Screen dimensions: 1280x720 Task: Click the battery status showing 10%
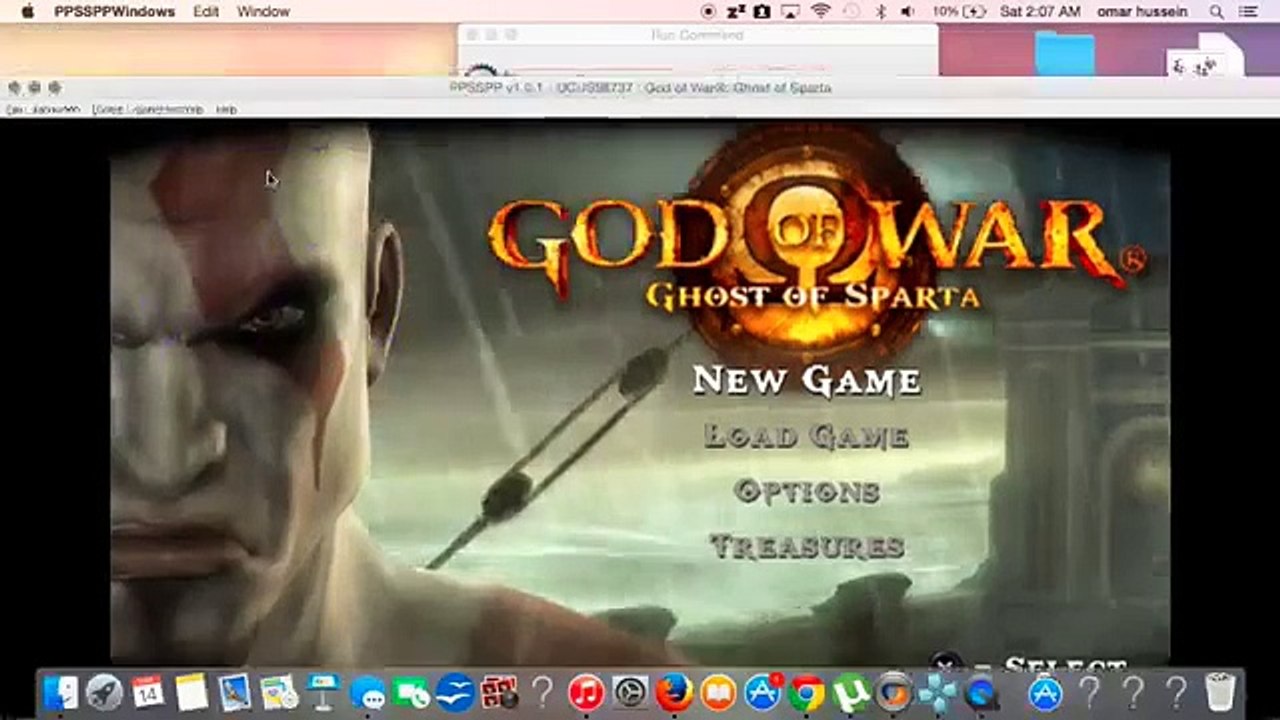click(959, 12)
